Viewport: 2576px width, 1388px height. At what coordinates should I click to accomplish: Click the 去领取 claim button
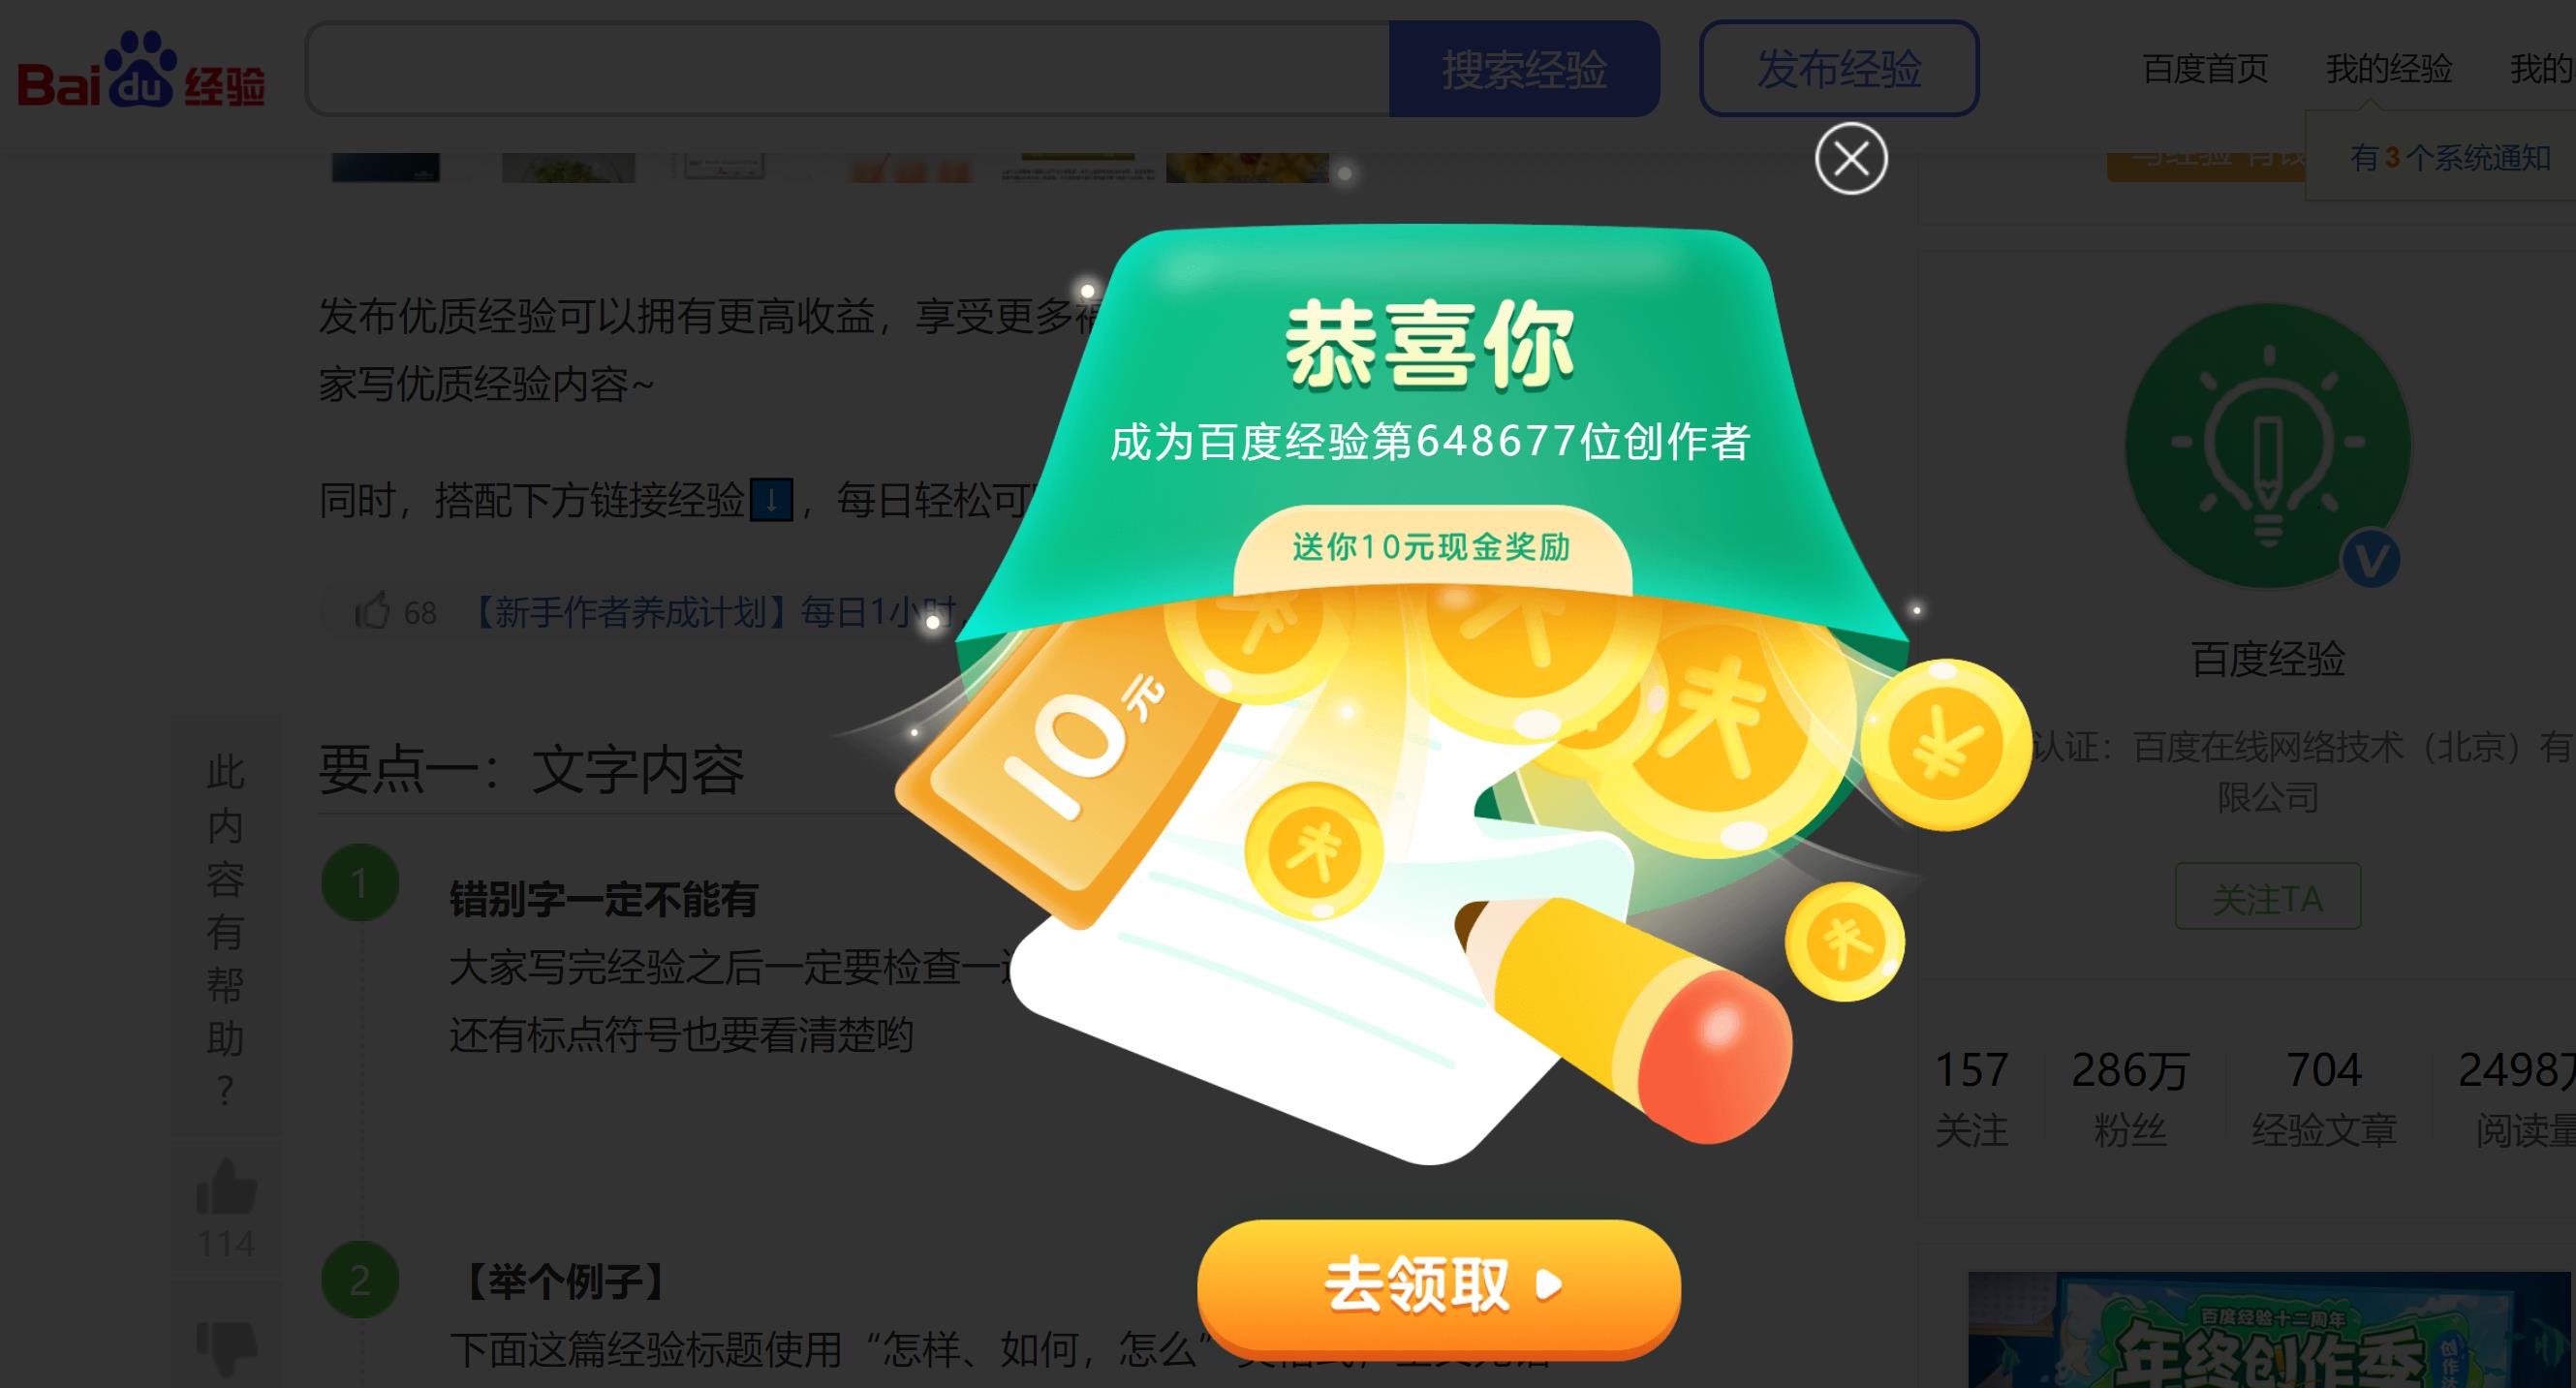tap(1438, 1288)
